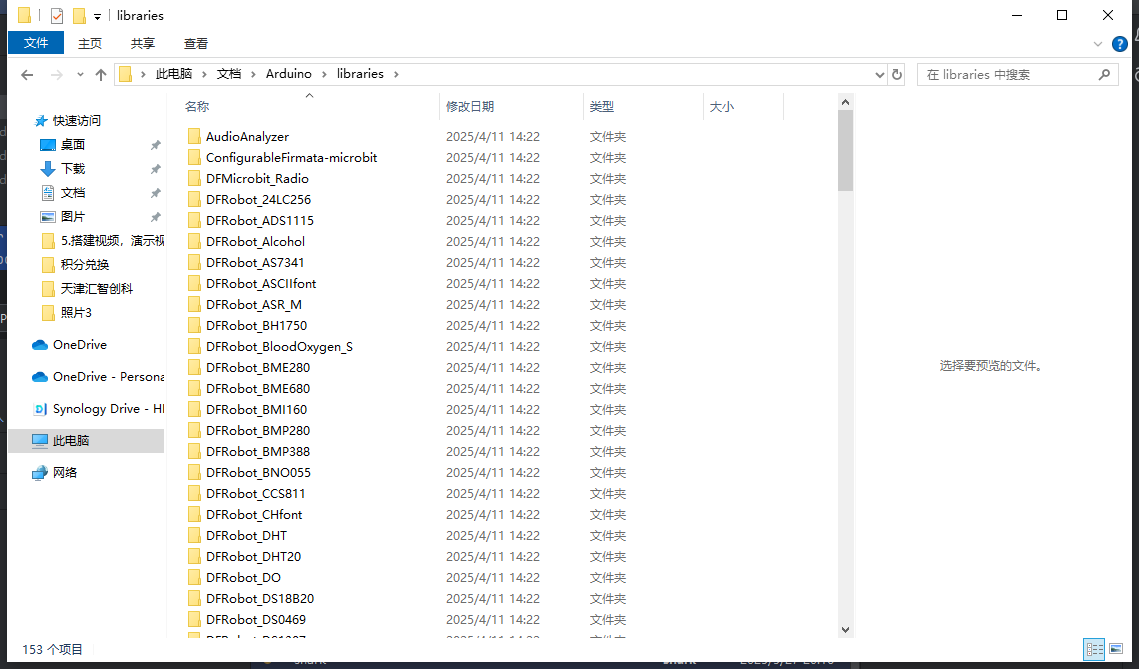Image resolution: width=1139 pixels, height=669 pixels.
Task: Click the search magnifier icon
Action: click(x=1104, y=75)
